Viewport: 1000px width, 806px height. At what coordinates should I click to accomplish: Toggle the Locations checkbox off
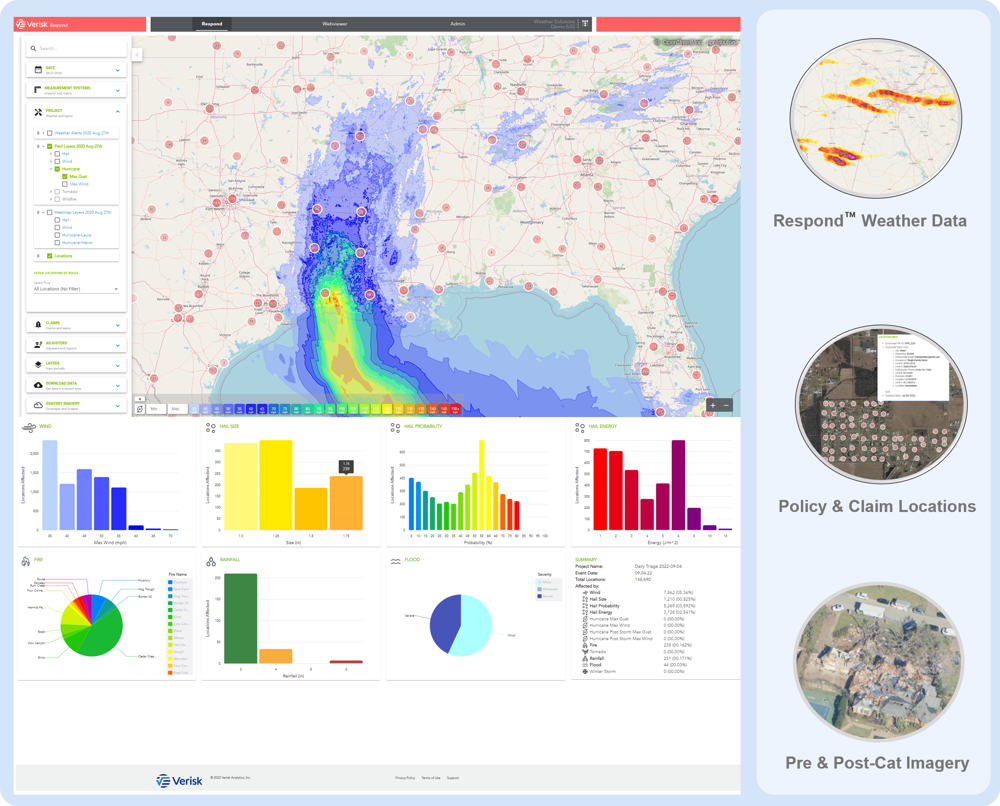click(x=50, y=255)
